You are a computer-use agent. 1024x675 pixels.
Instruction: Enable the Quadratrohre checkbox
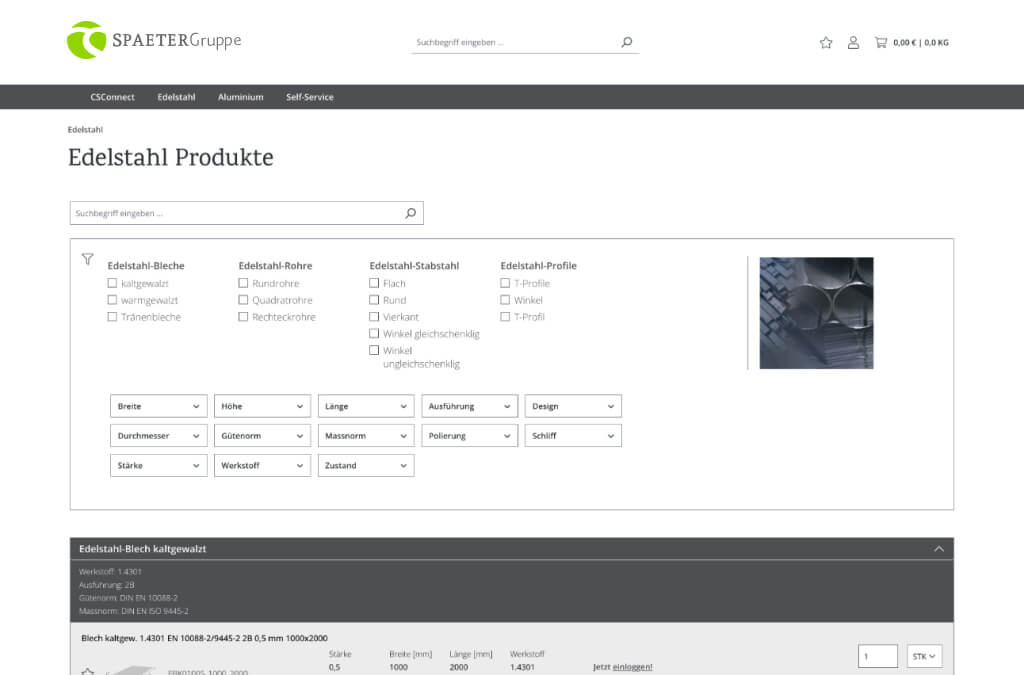click(x=243, y=300)
